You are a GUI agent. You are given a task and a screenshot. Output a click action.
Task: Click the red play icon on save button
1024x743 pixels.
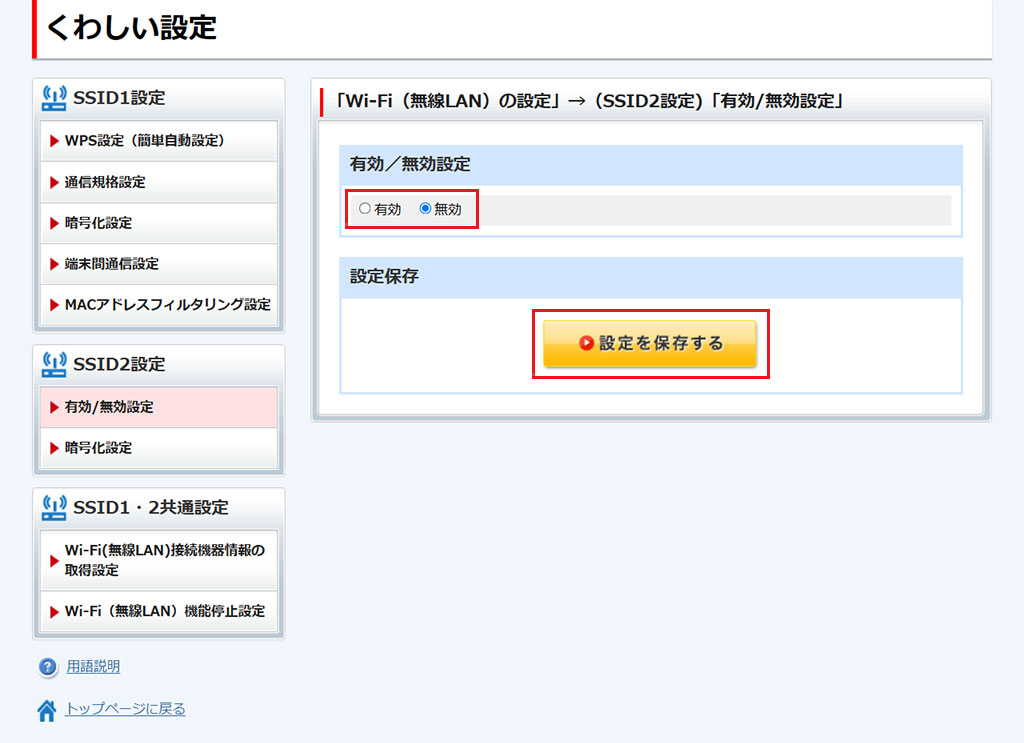point(587,343)
